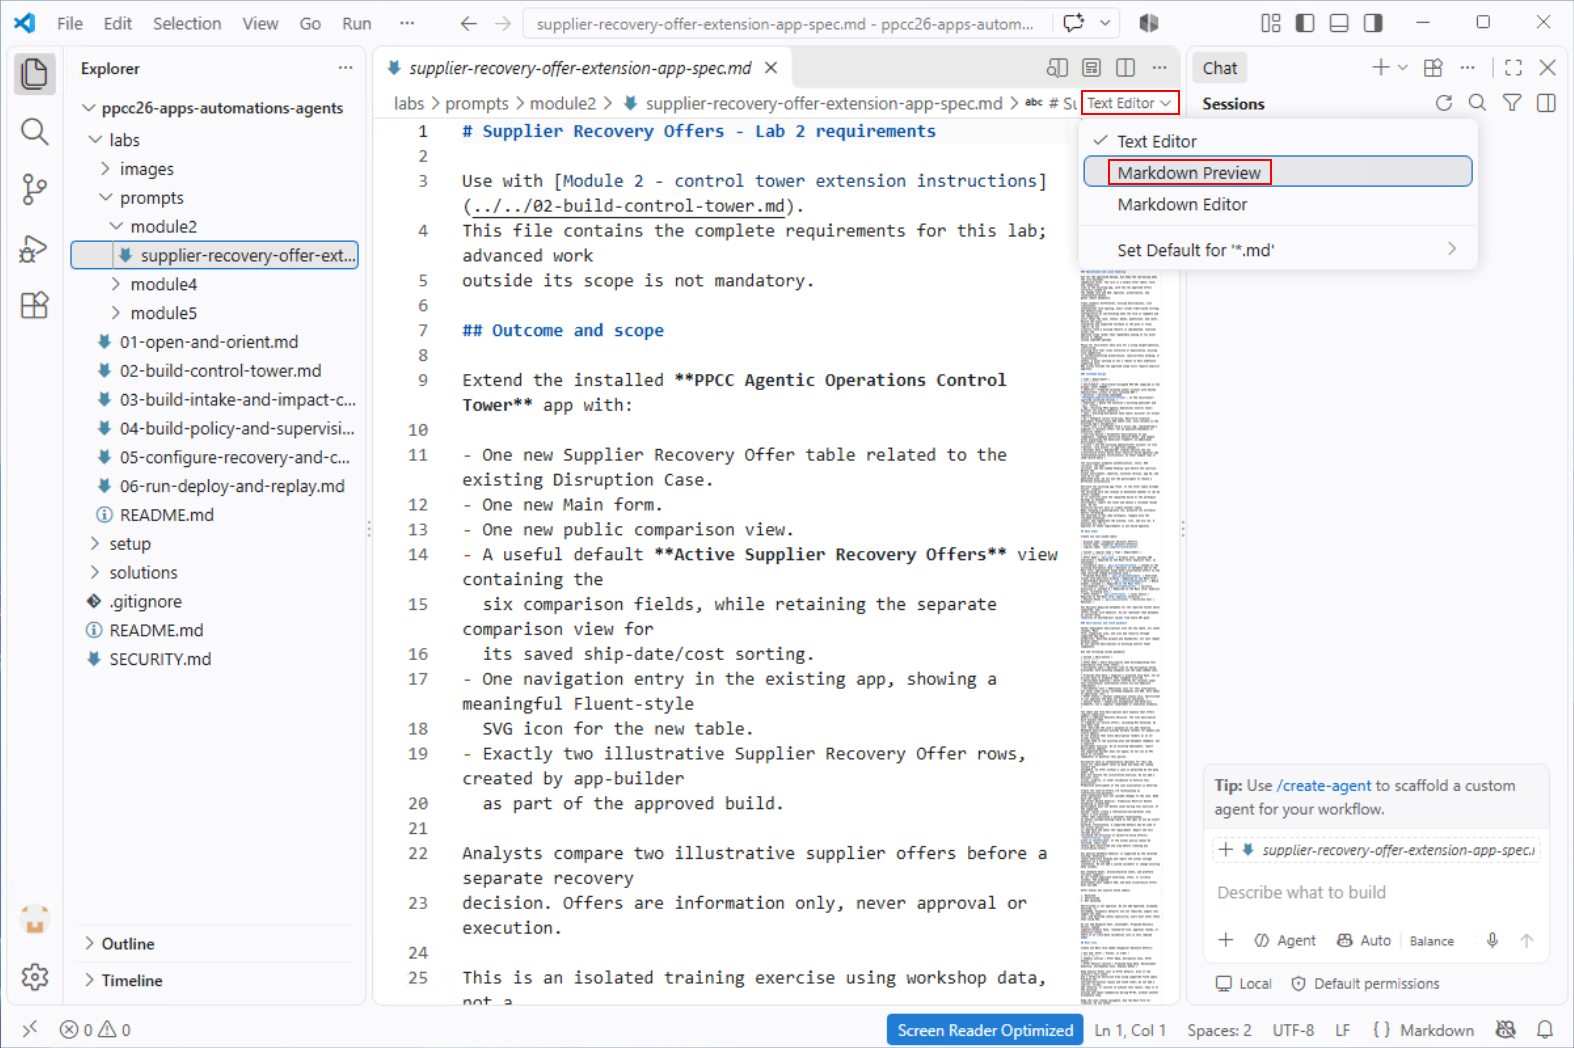Open the Source Control view

click(x=34, y=189)
